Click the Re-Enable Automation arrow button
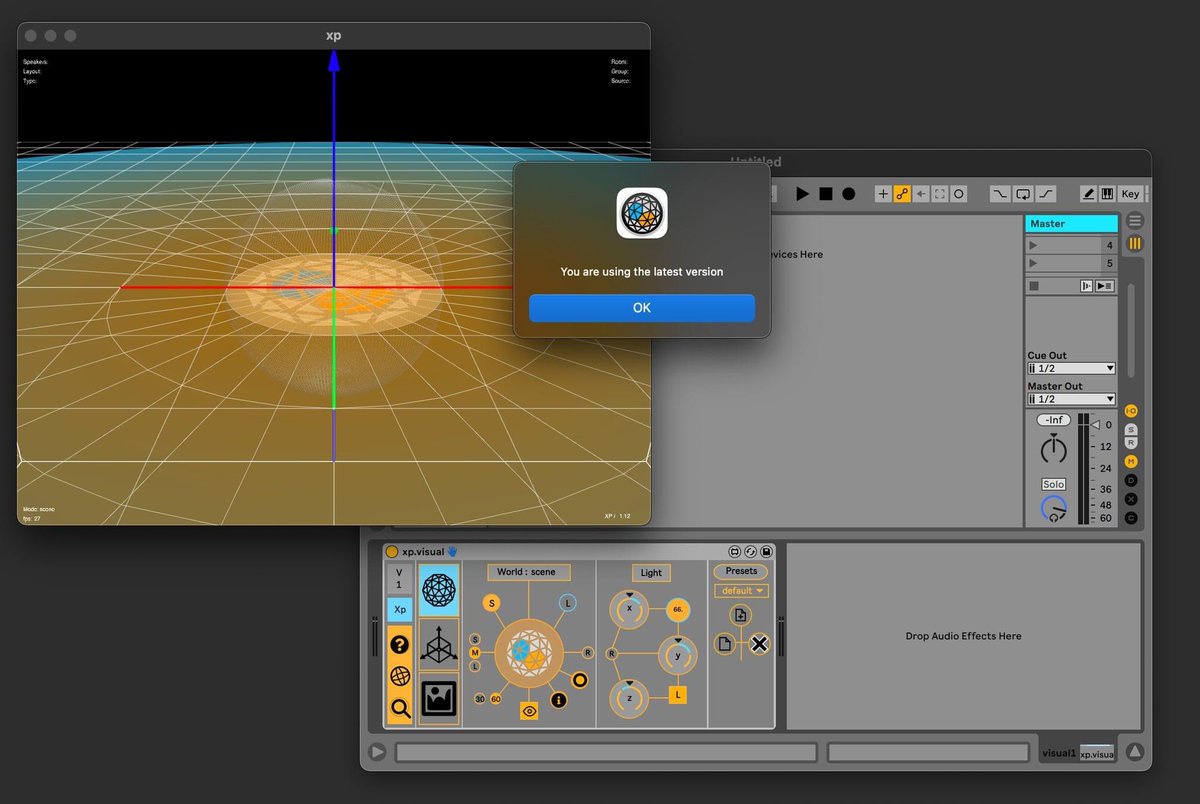 [x=921, y=194]
